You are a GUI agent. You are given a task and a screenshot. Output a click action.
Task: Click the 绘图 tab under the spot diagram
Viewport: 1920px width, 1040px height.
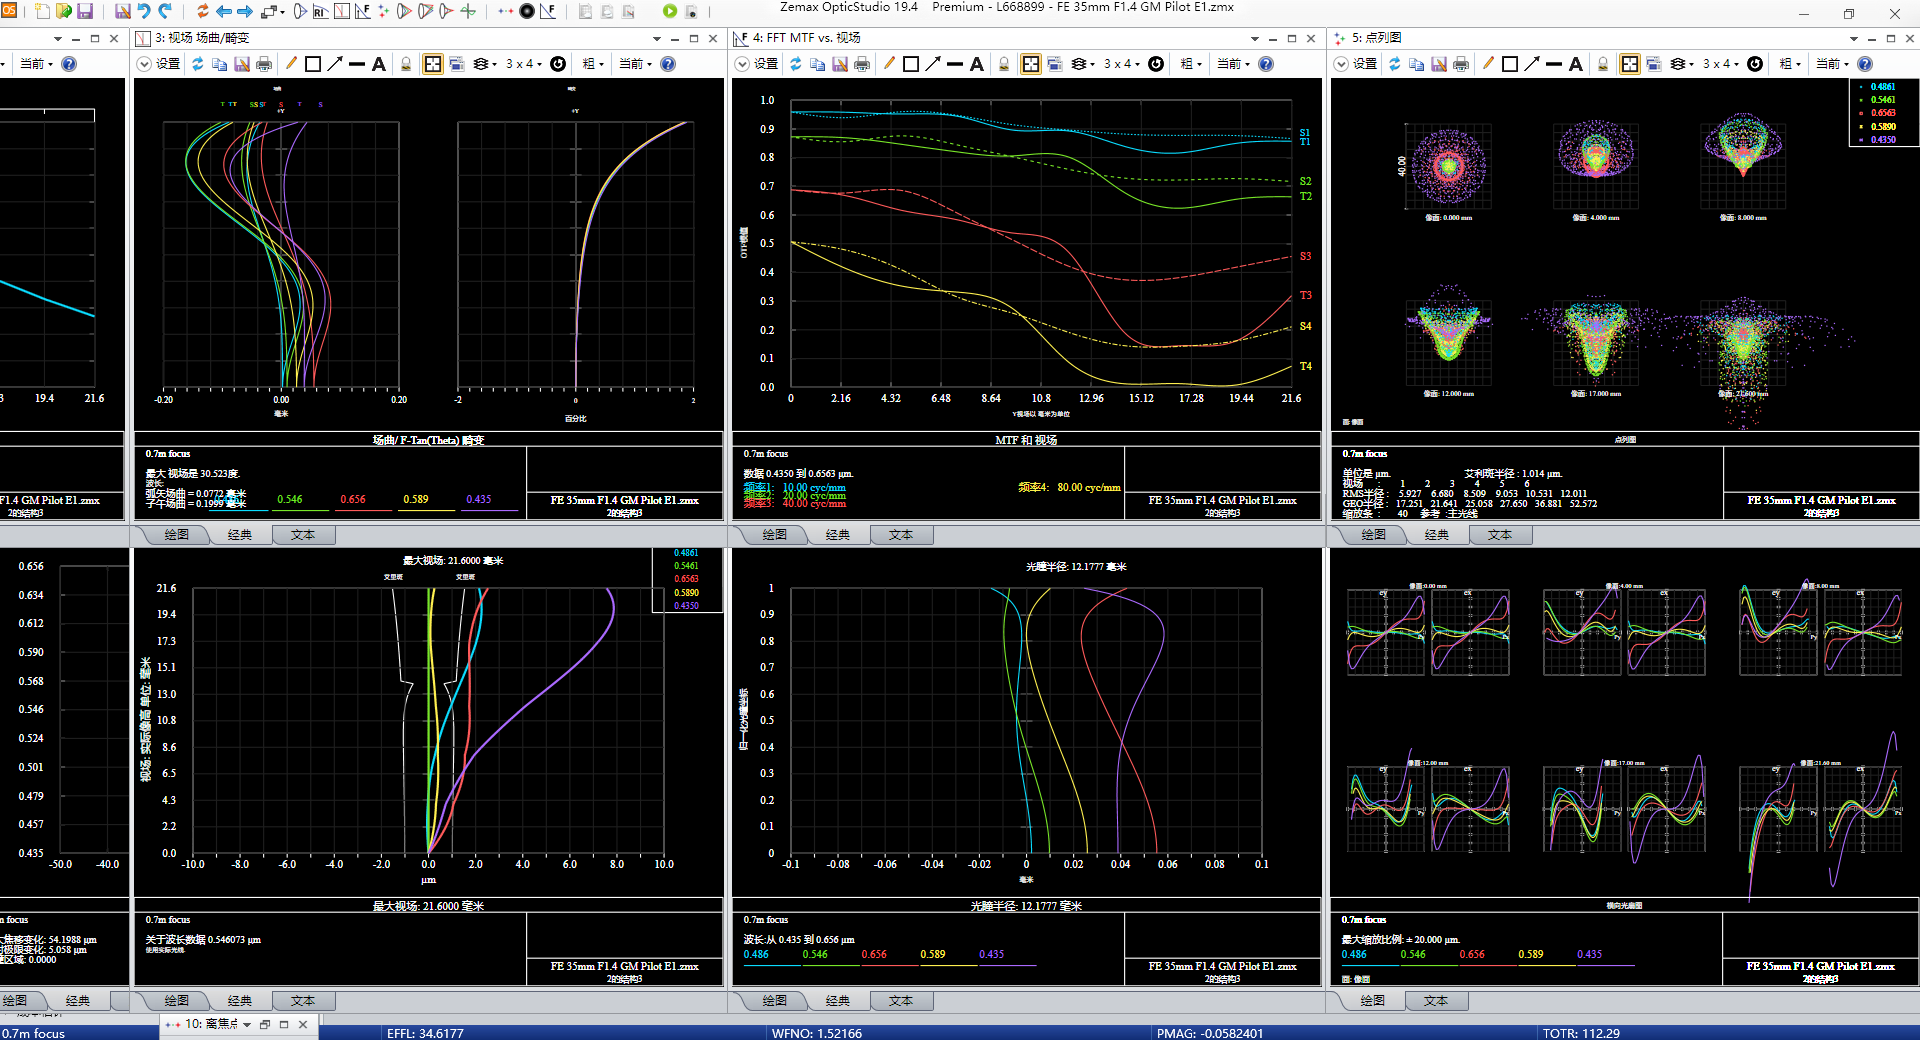click(1373, 535)
